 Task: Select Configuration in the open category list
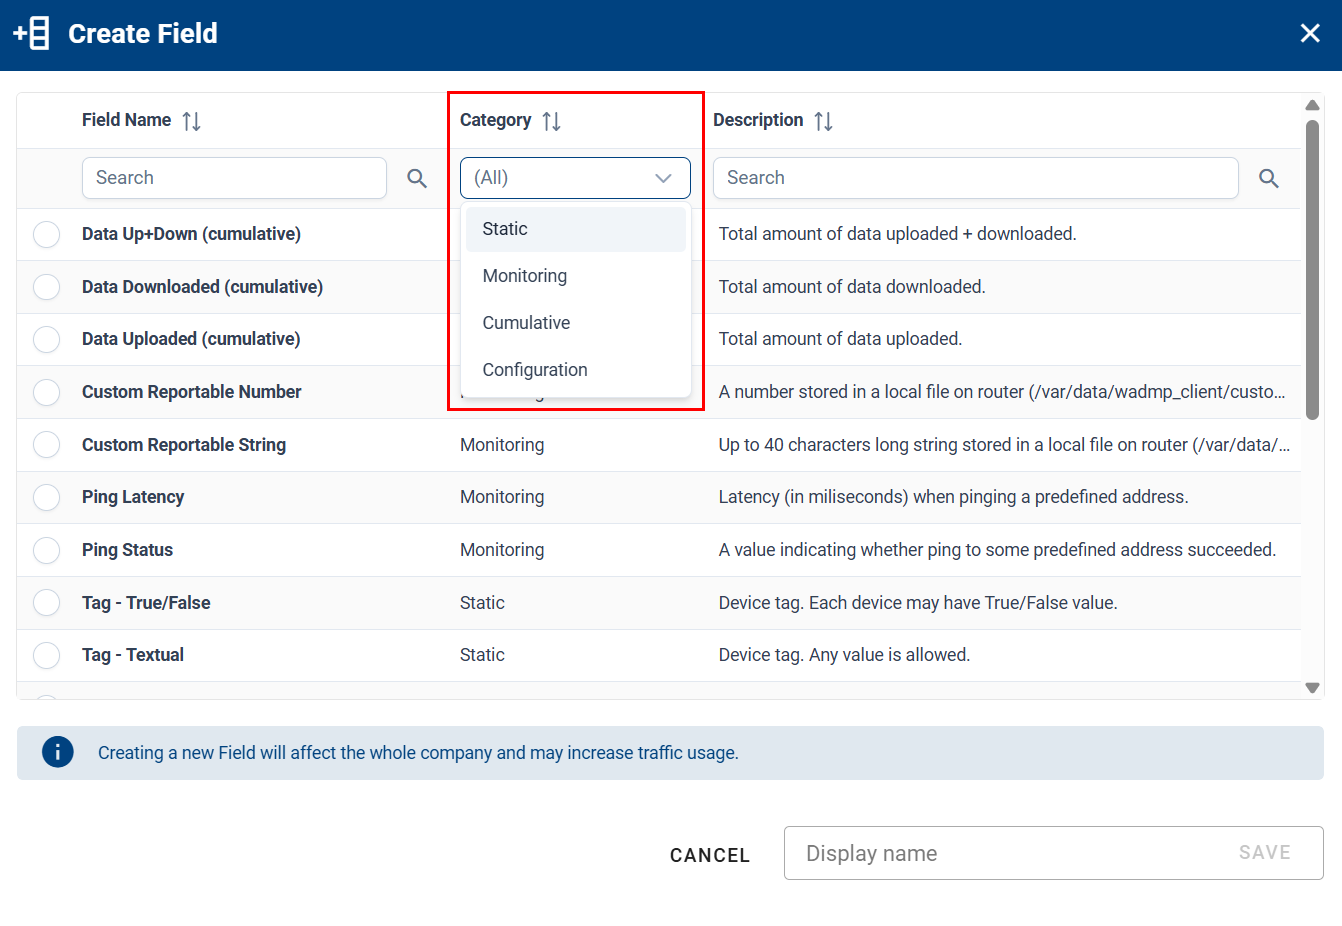tap(535, 369)
